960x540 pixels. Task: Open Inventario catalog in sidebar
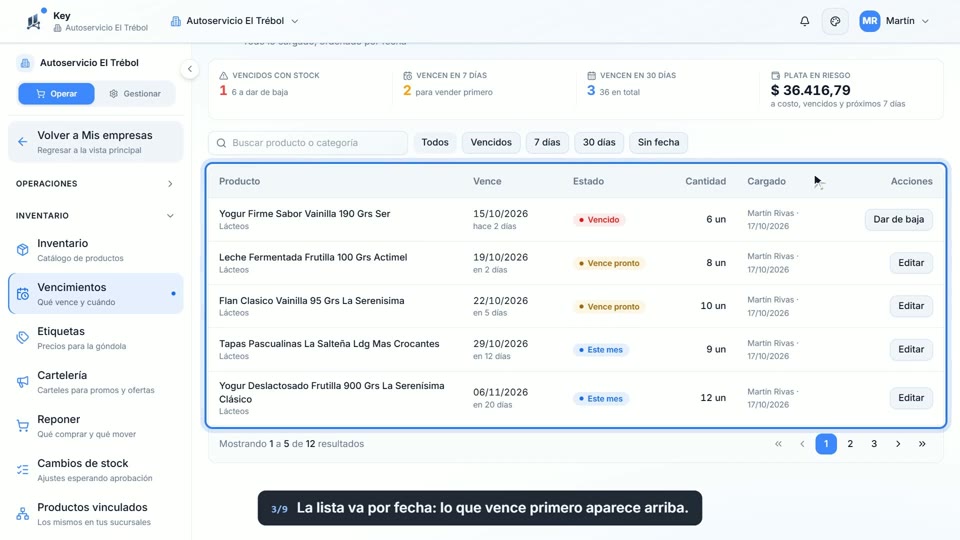click(96, 250)
